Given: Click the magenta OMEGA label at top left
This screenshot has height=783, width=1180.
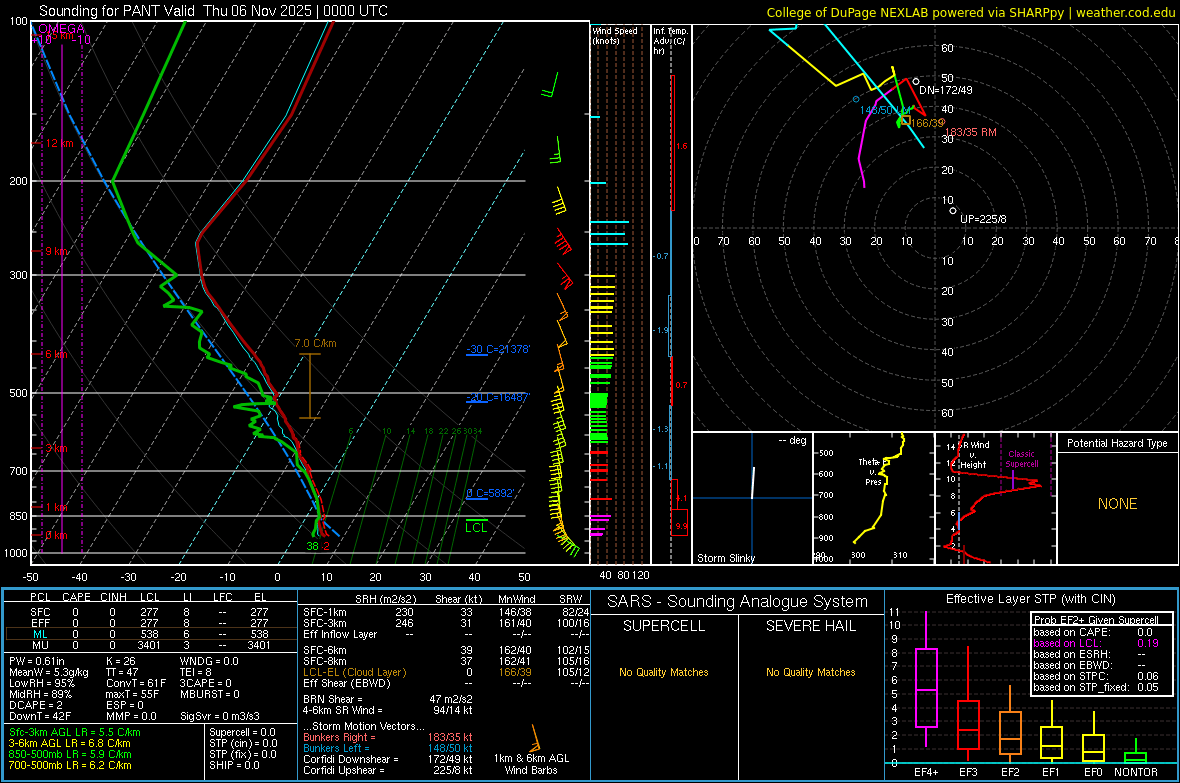Looking at the screenshot, I should 61,29.
